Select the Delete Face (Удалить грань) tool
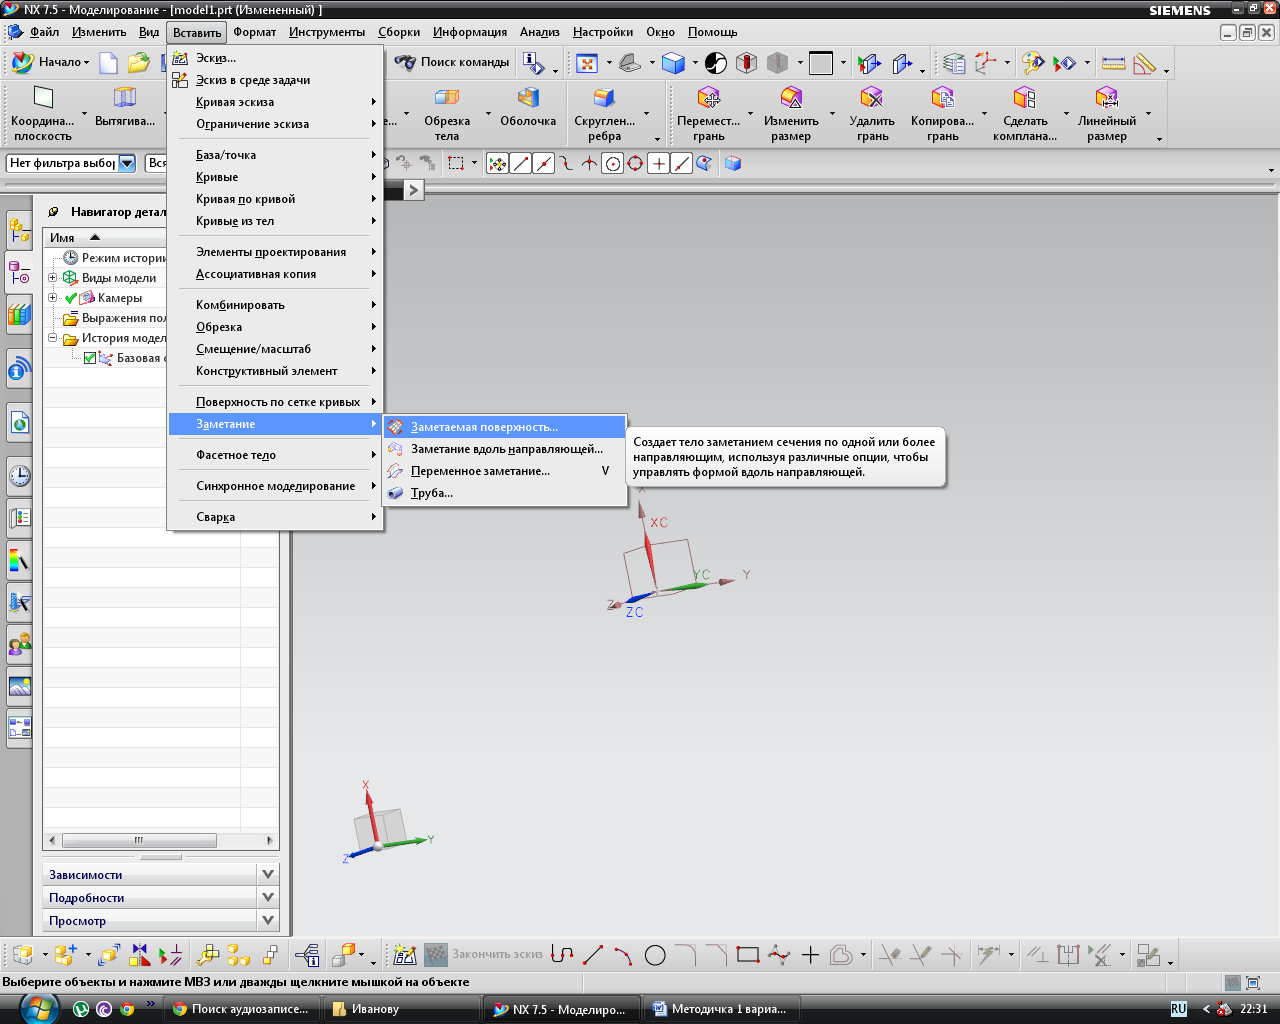The image size is (1280, 1024). click(872, 113)
